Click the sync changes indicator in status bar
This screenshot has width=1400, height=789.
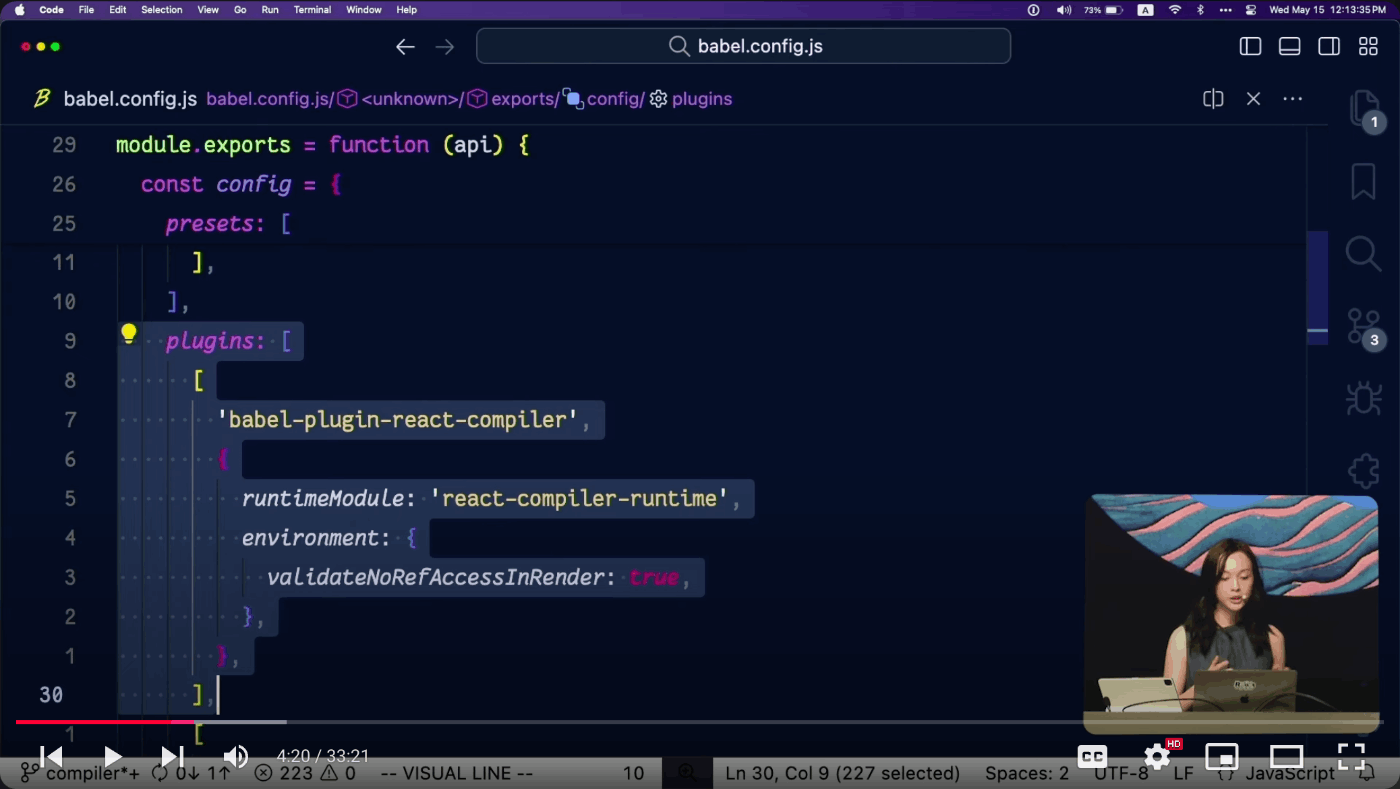pos(191,773)
